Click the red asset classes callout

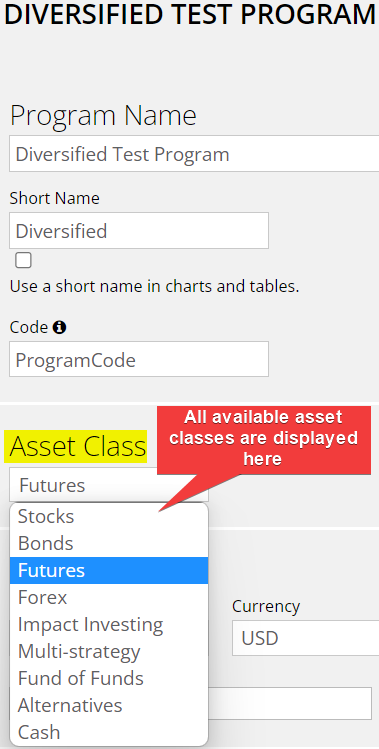264,439
